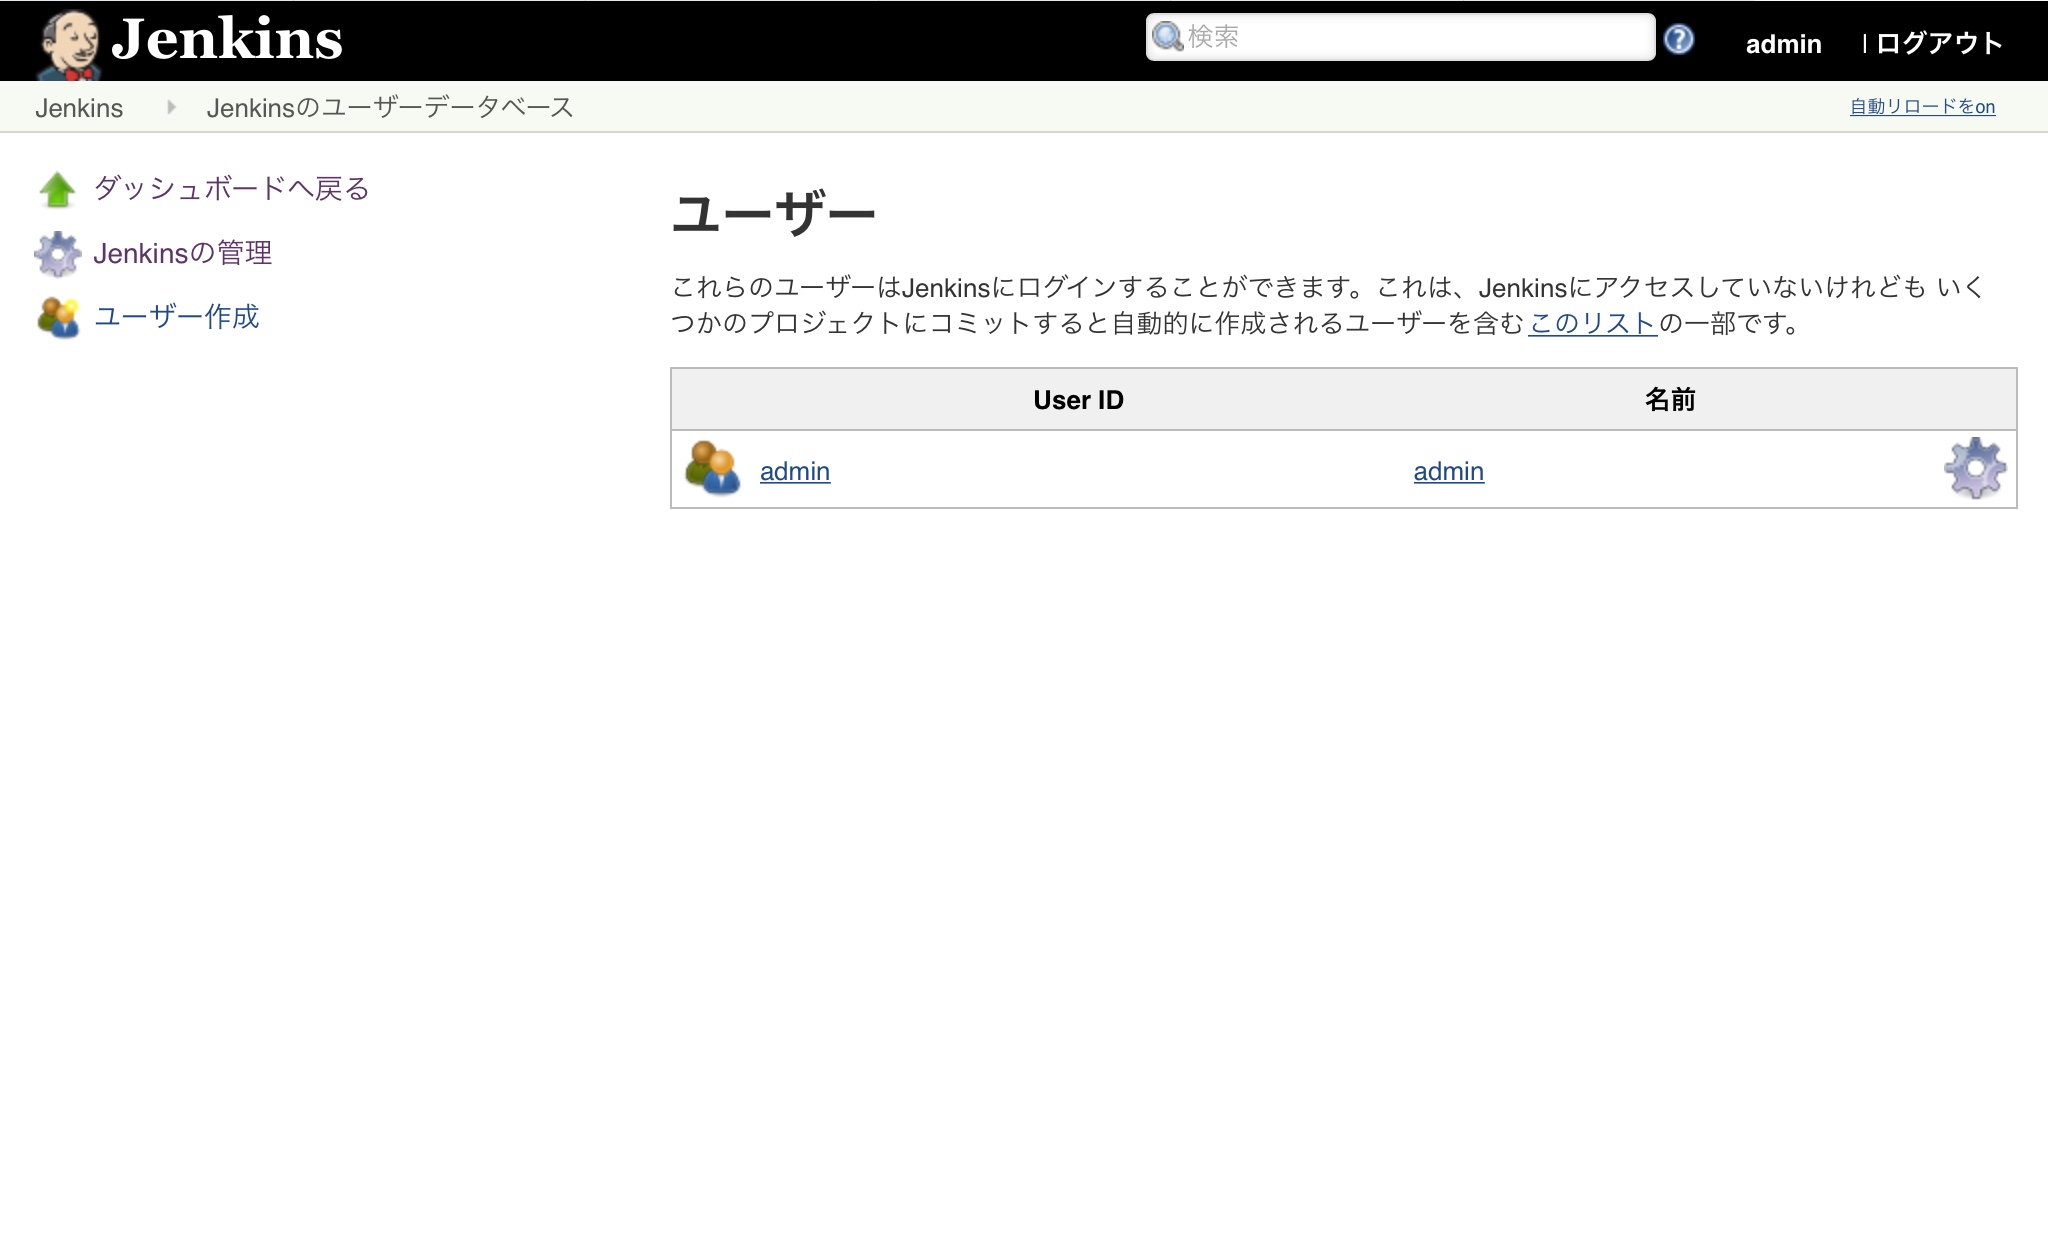Open the Jenkins breadcrumb entry
The height and width of the screenshot is (1249, 2048).
pyautogui.click(x=80, y=107)
